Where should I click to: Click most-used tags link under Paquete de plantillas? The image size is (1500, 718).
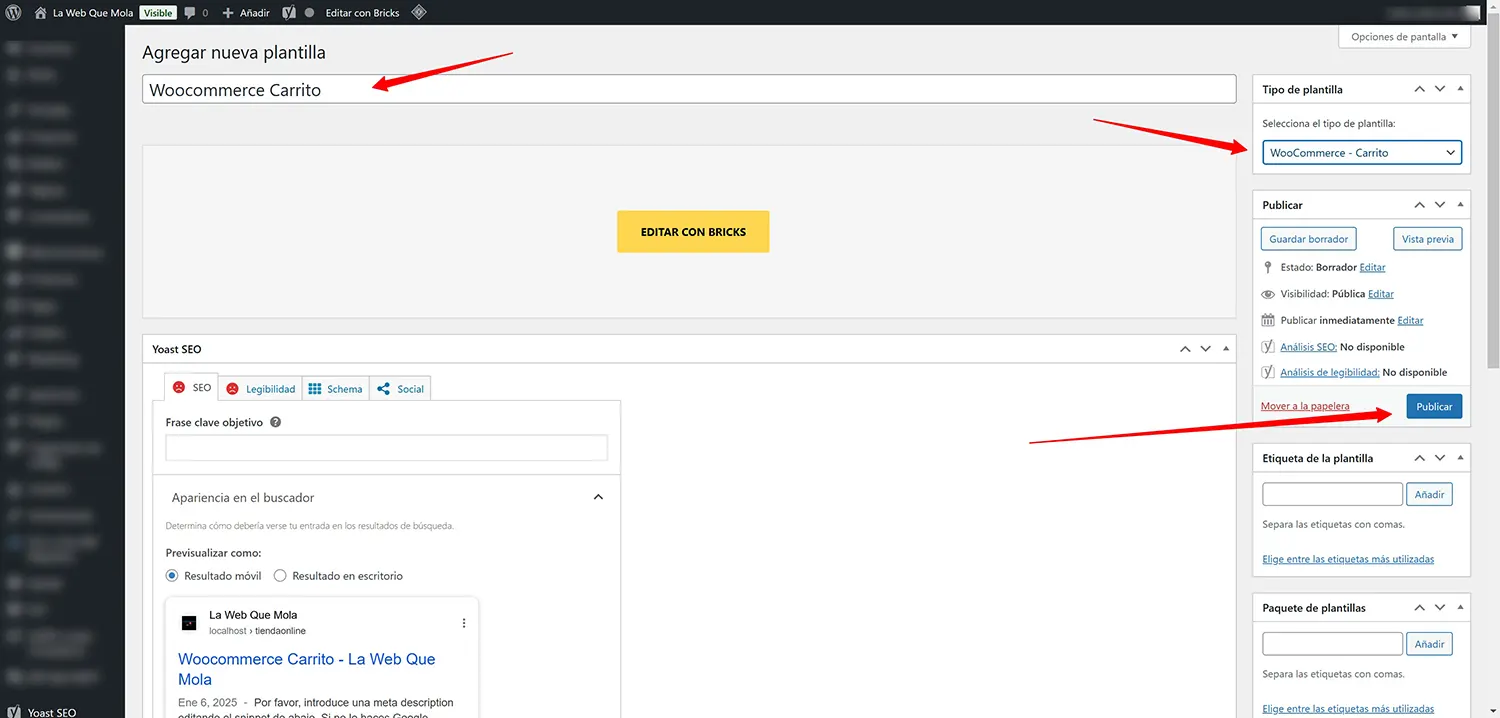[x=1348, y=709]
